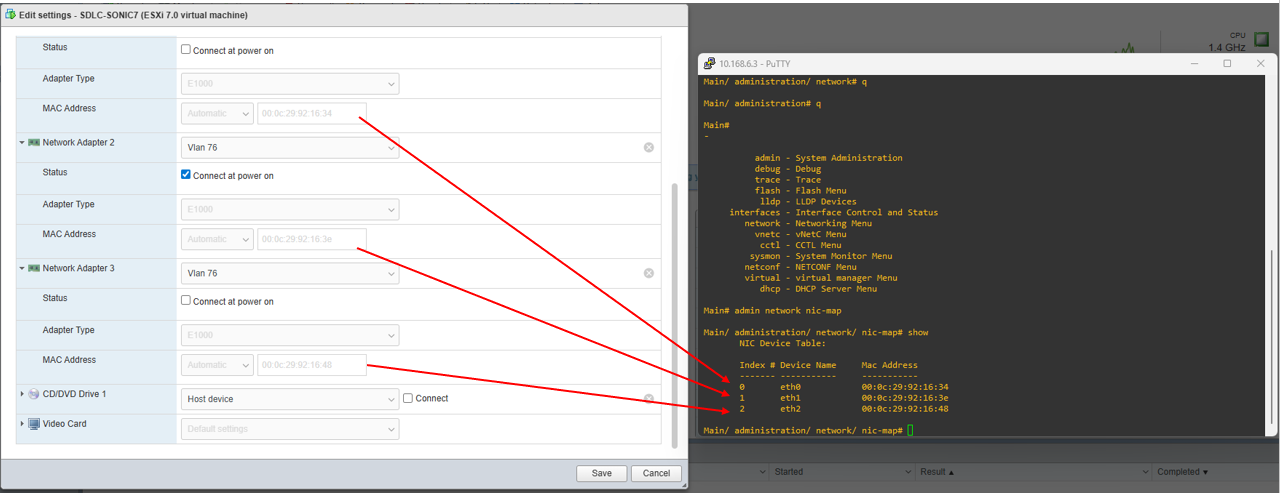Click Network Adapter 2 label
1280x493 pixels.
pyautogui.click(x=78, y=143)
